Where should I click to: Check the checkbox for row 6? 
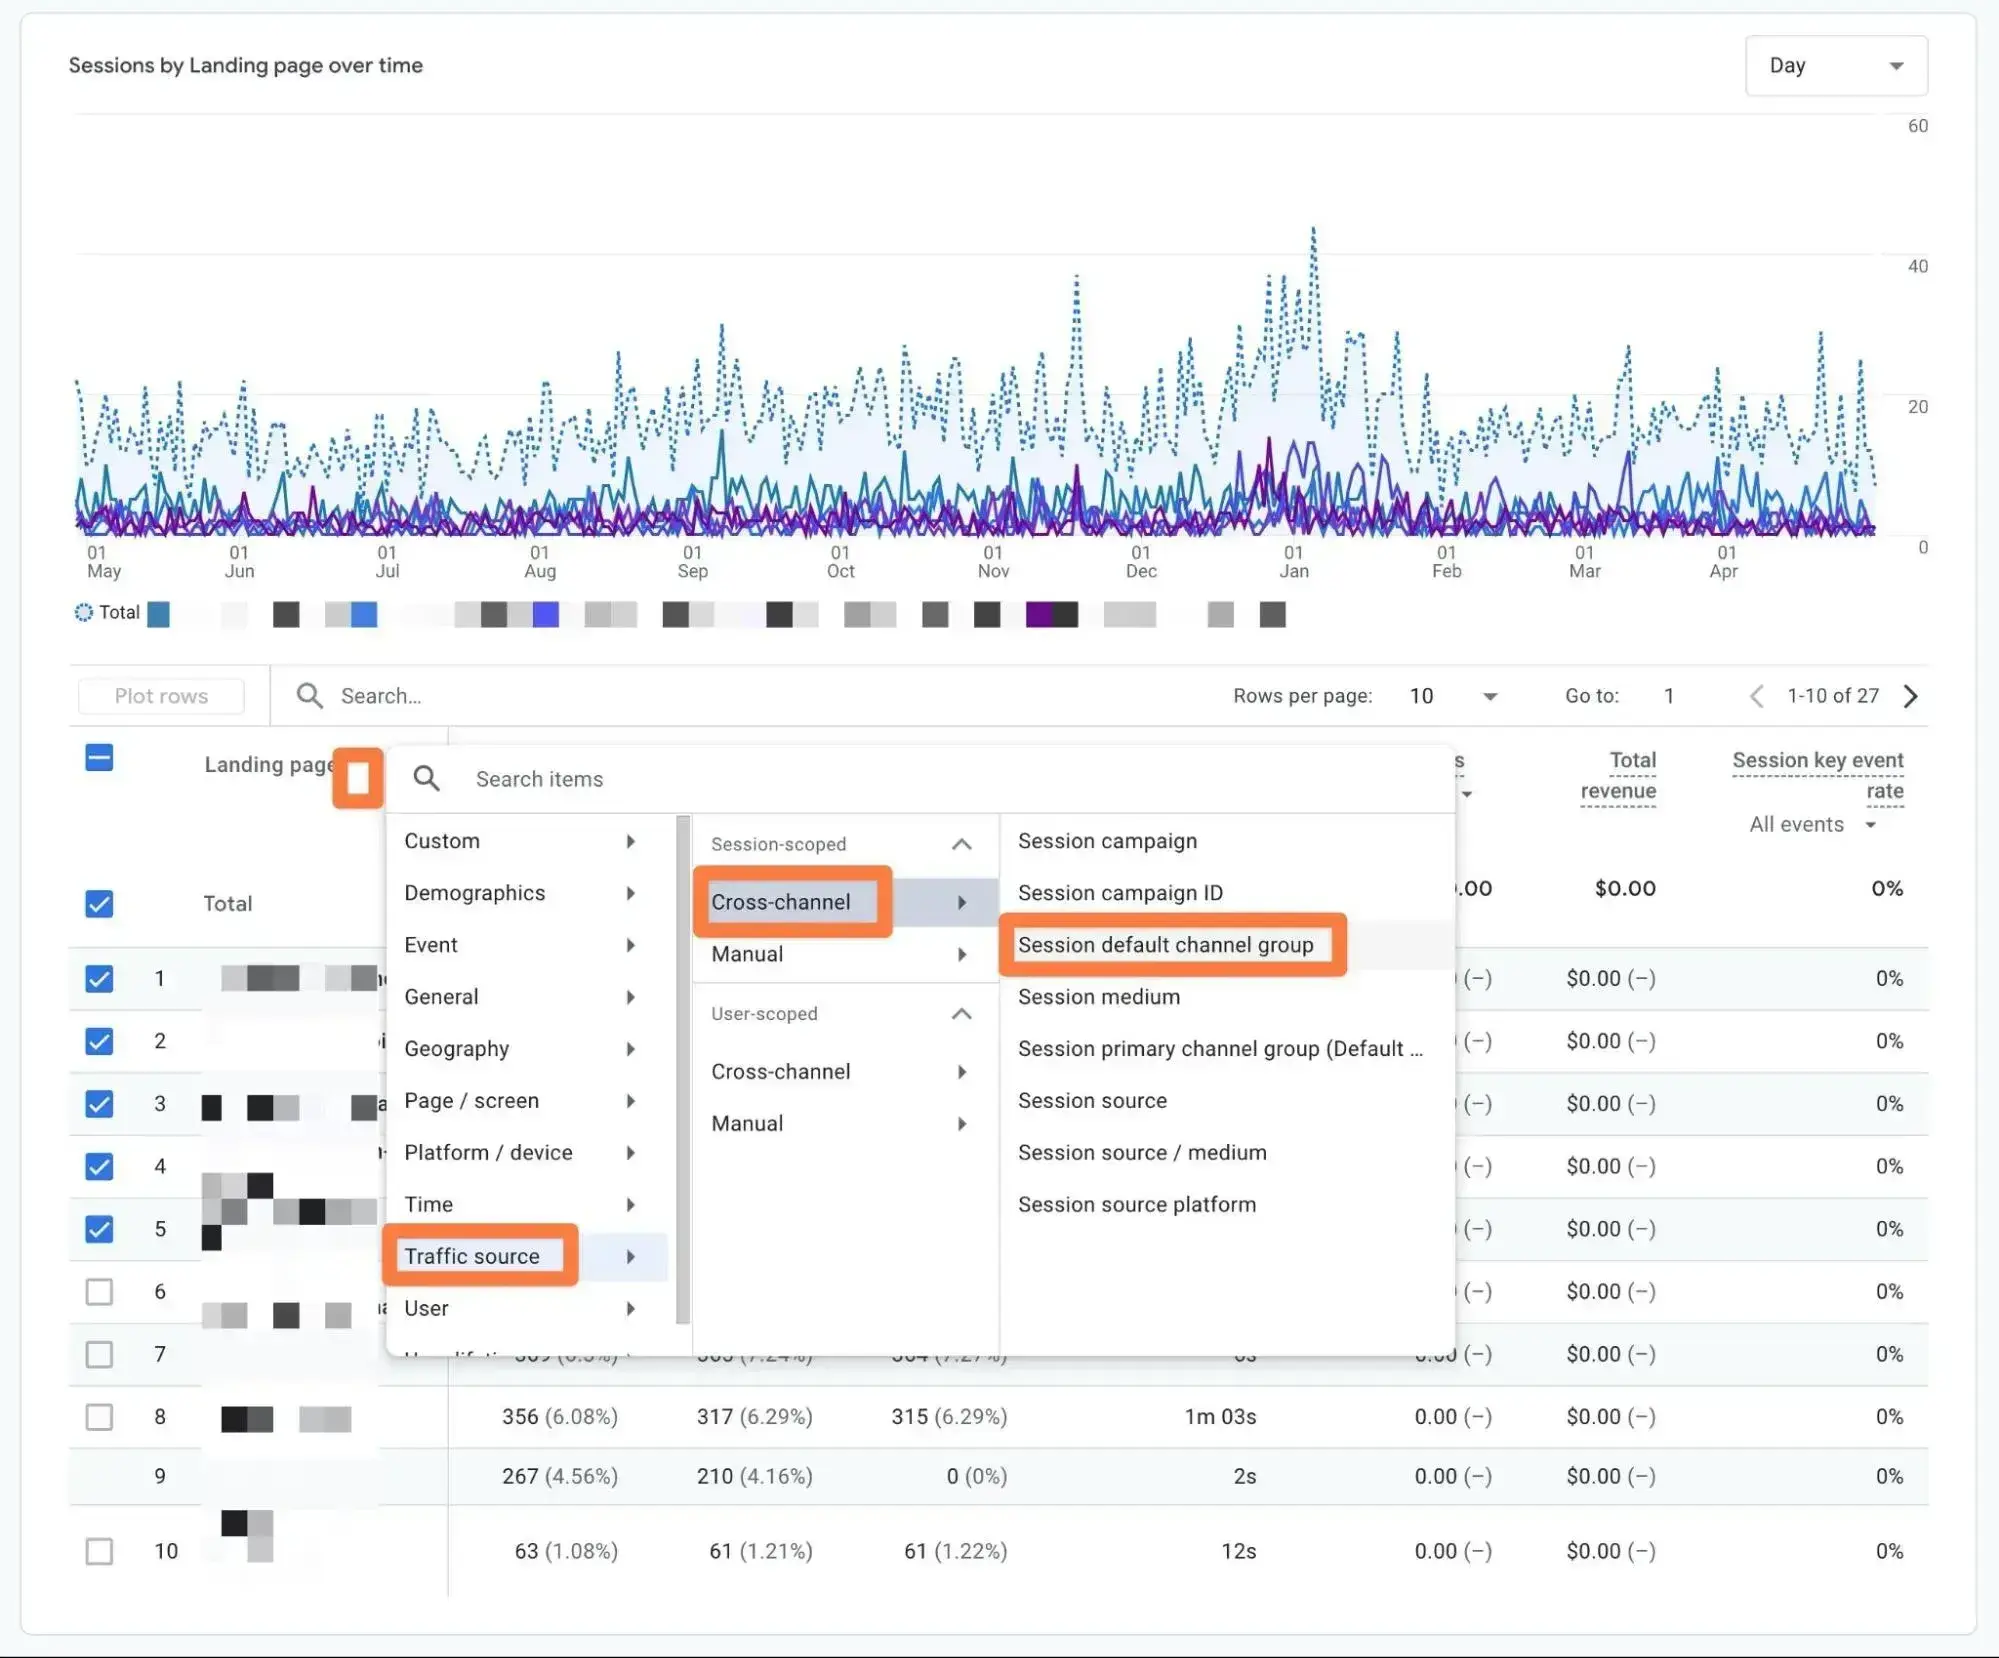tap(99, 1291)
